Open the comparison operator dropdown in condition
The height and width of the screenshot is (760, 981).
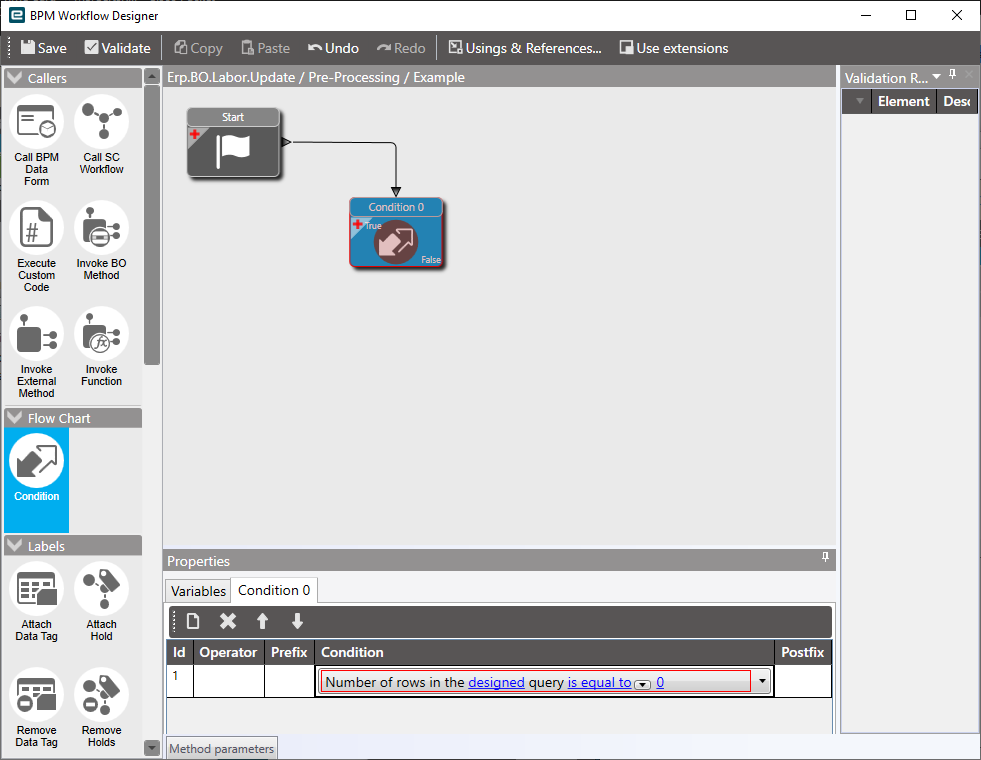coord(643,685)
